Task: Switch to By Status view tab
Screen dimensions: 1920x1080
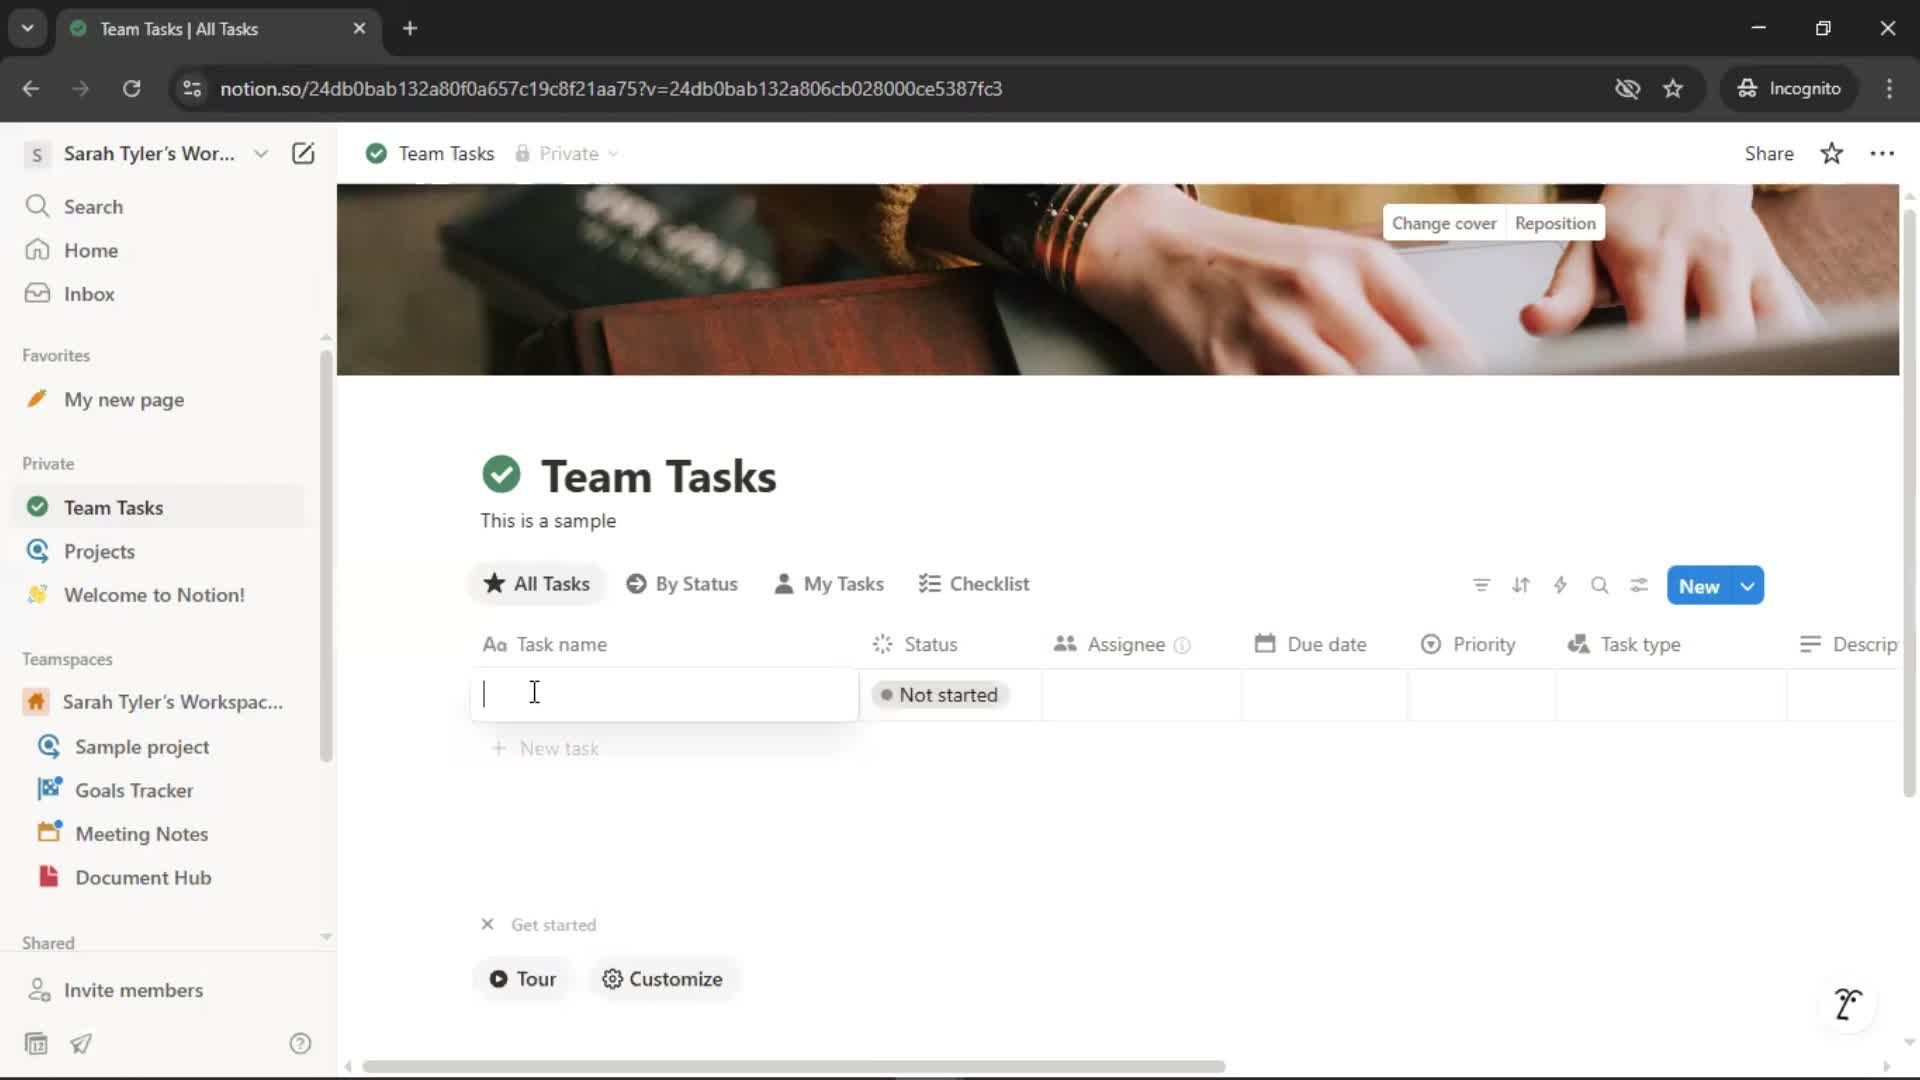Action: coord(682,584)
